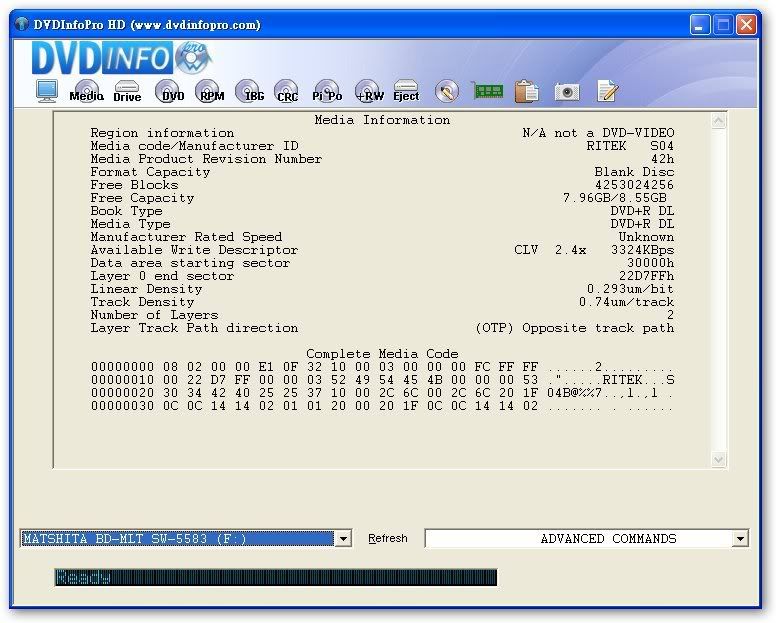Click the Region information label
The height and width of the screenshot is (623, 776).
pos(162,133)
